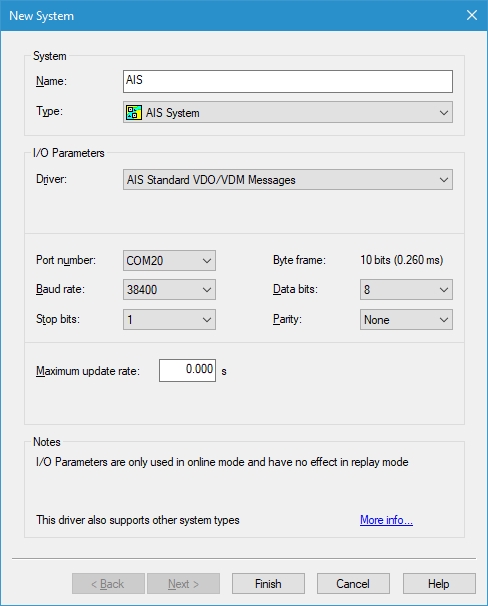Click the Byte frame value text
The width and height of the screenshot is (488, 606).
402,260
